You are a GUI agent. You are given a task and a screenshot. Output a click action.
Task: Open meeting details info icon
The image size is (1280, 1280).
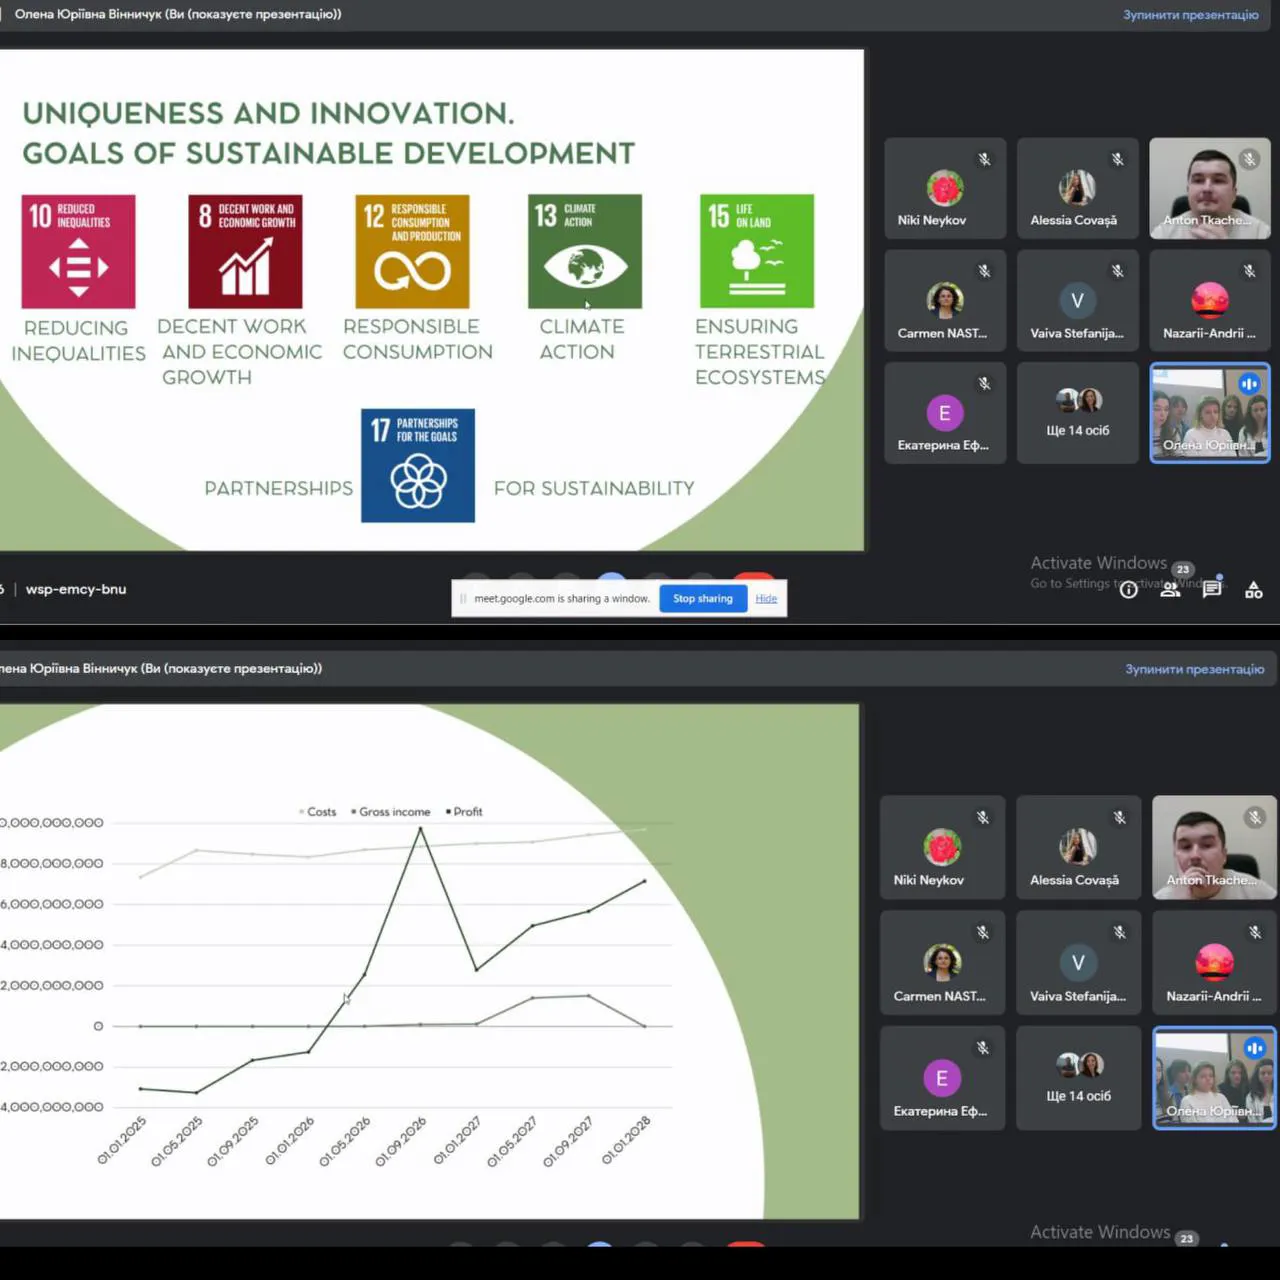[x=1129, y=589]
